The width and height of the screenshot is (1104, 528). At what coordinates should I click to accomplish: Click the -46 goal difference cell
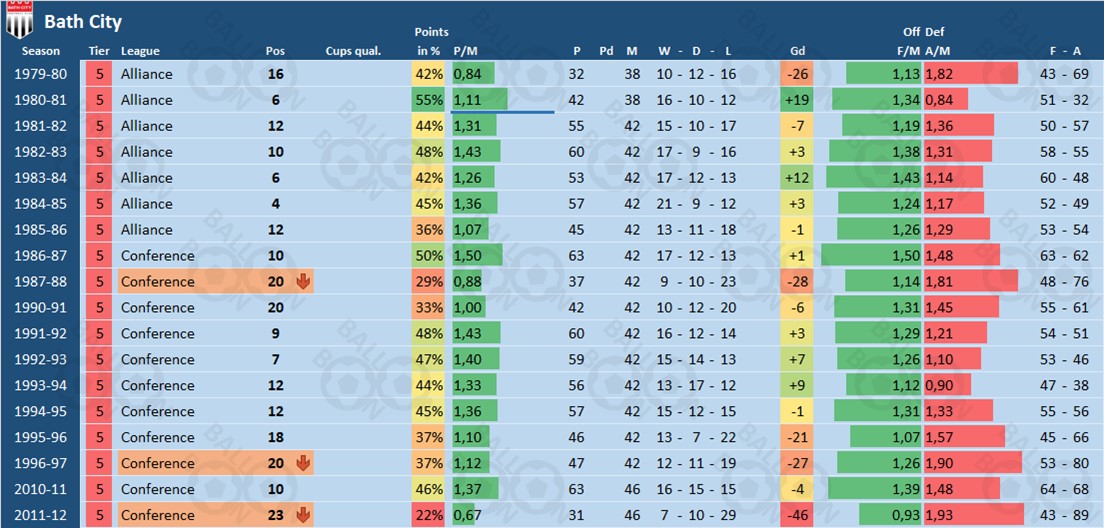[x=797, y=516]
